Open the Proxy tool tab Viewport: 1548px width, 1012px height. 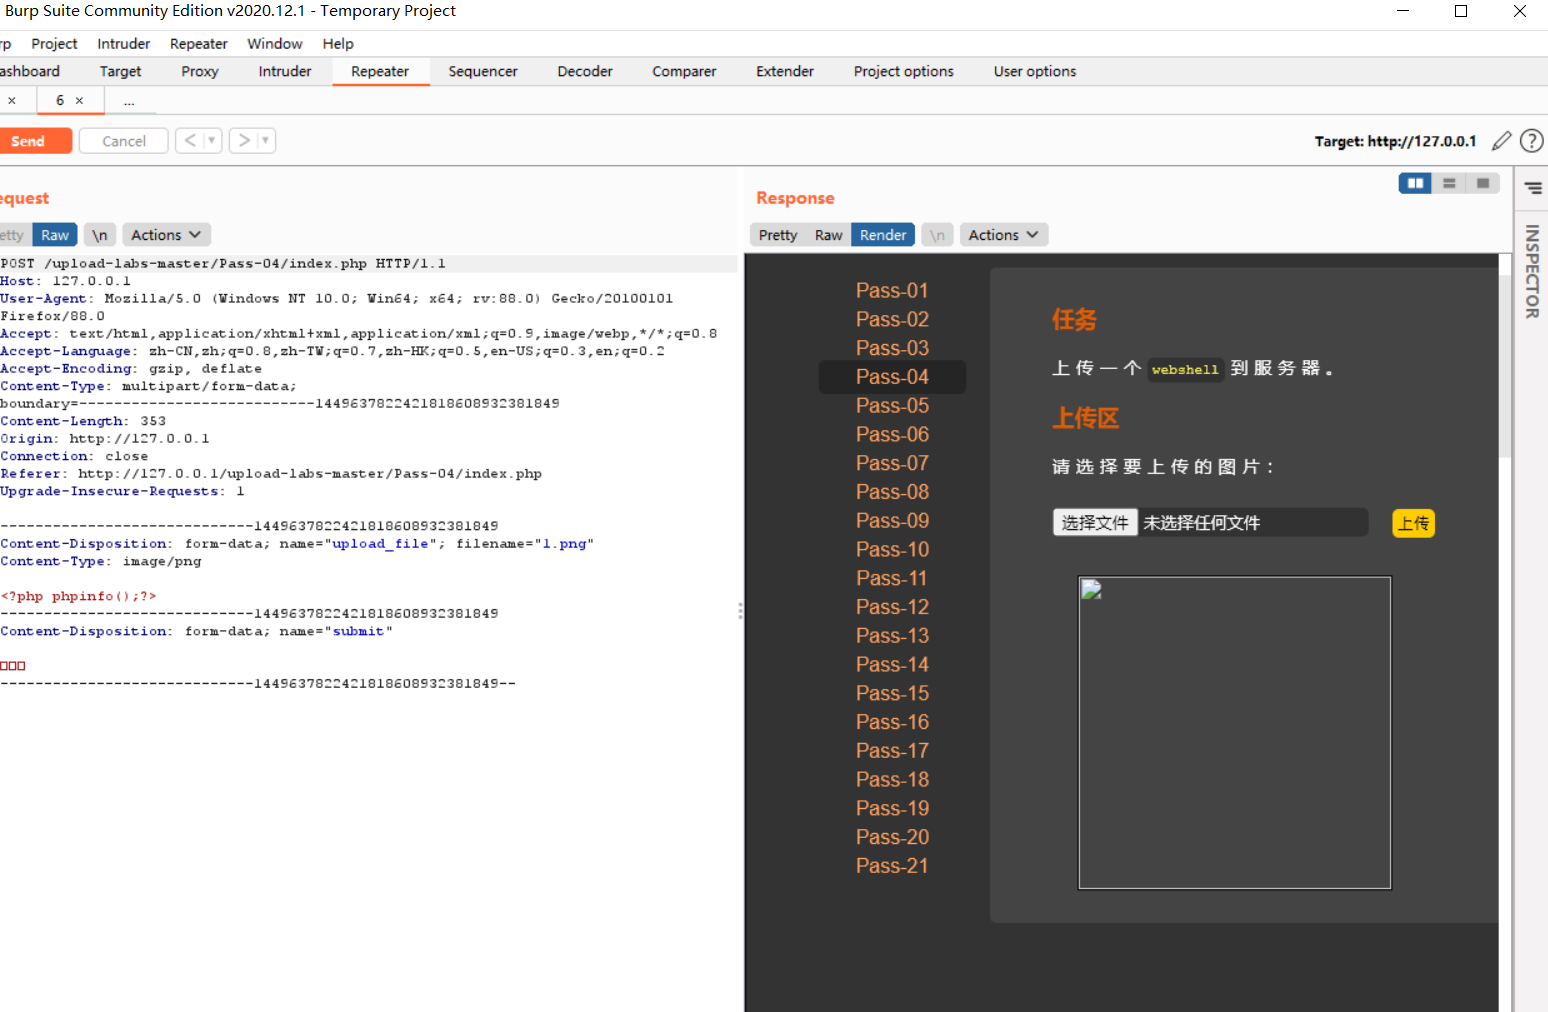[200, 72]
